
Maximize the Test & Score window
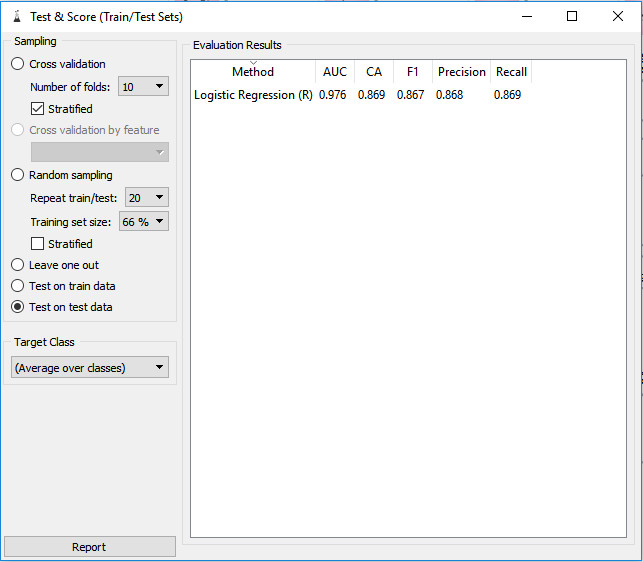point(572,16)
